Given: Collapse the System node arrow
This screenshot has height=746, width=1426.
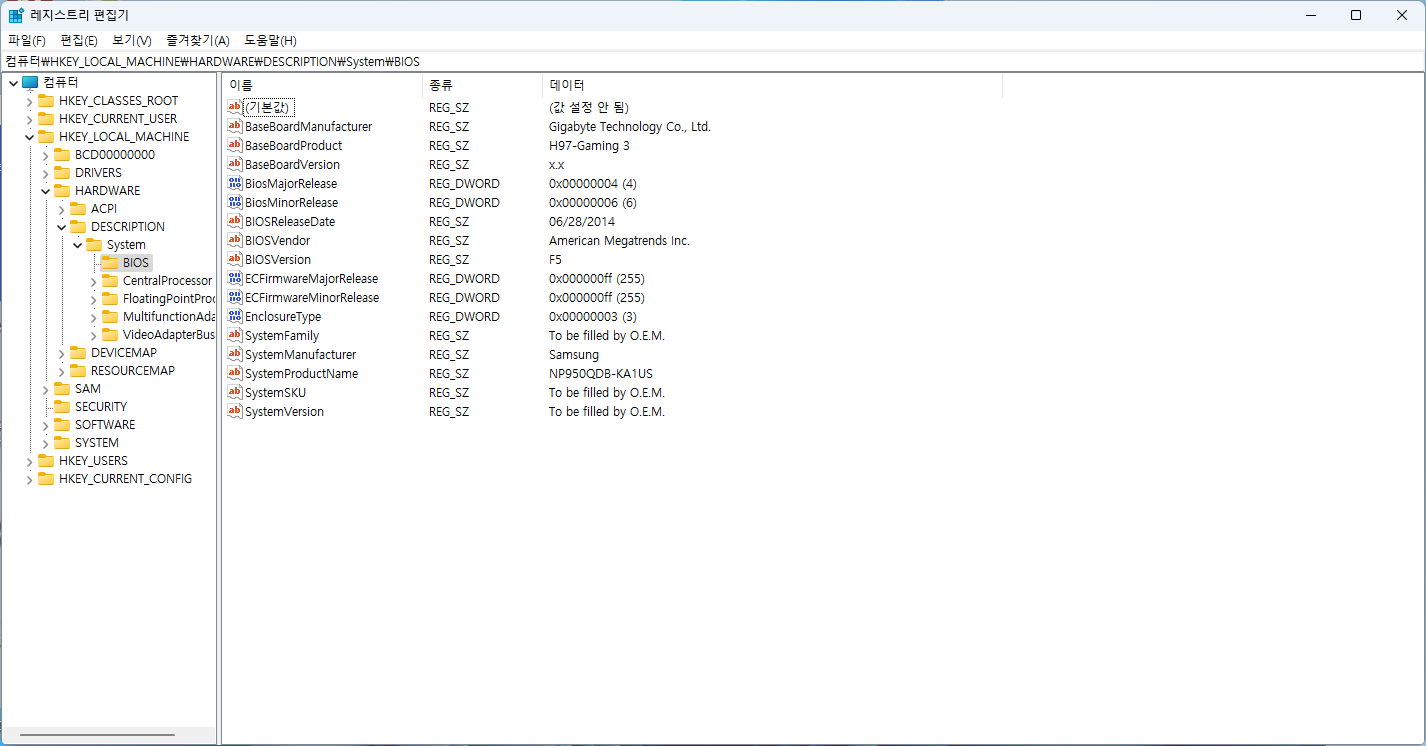Looking at the screenshot, I should pyautogui.click(x=77, y=245).
